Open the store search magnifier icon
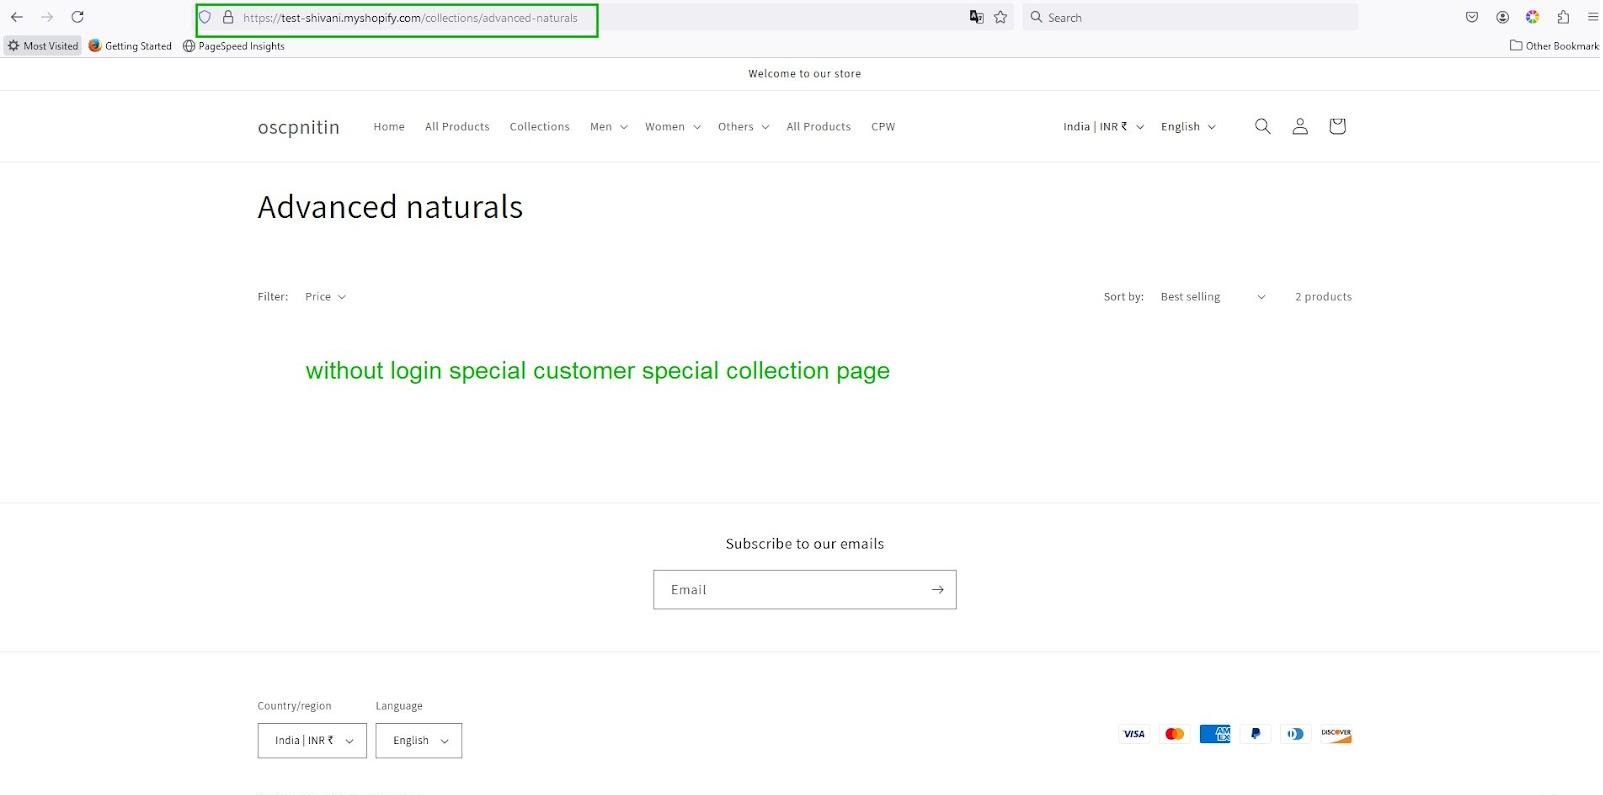This screenshot has height=795, width=1603. [1263, 126]
